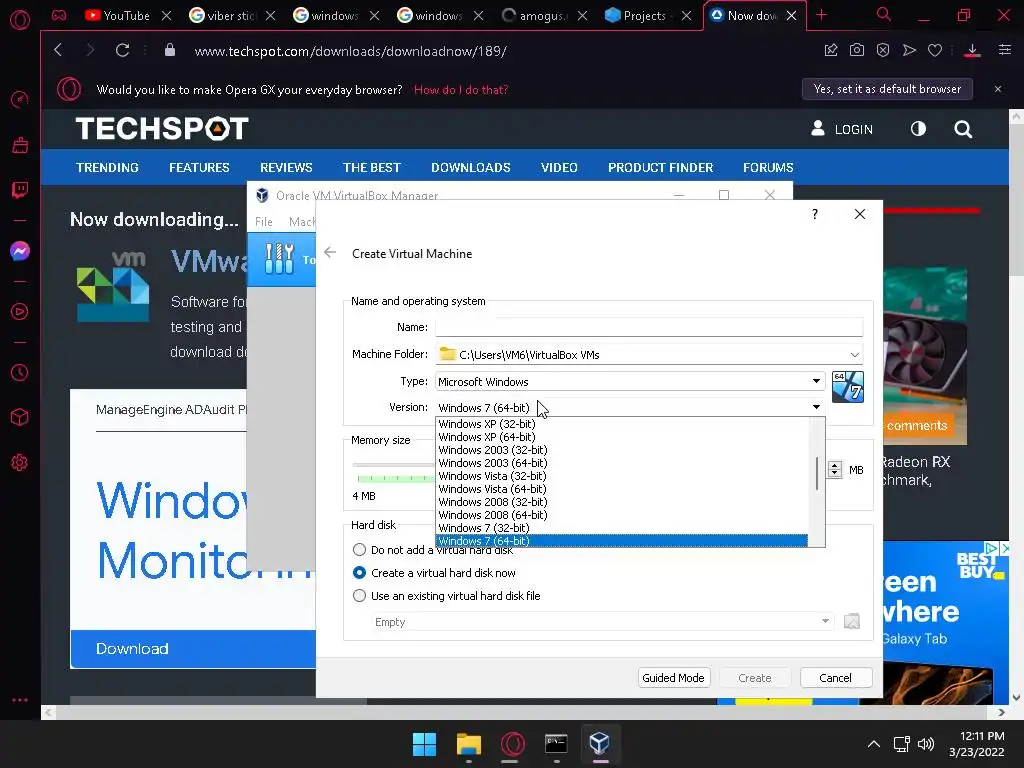Open Extensions cube icon in sidebar
The width and height of the screenshot is (1024, 768).
click(x=20, y=417)
